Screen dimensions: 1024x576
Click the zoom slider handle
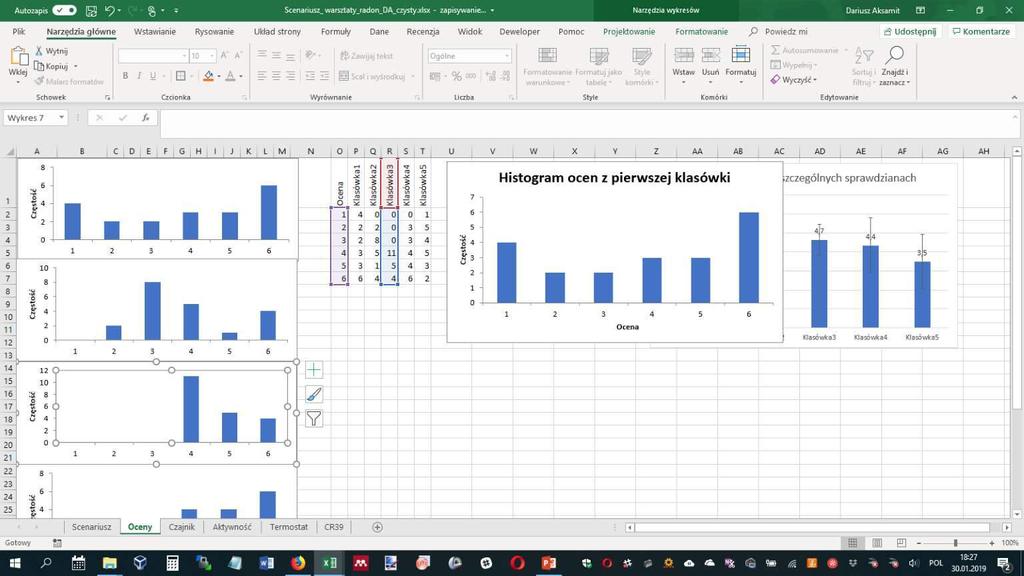(x=955, y=543)
